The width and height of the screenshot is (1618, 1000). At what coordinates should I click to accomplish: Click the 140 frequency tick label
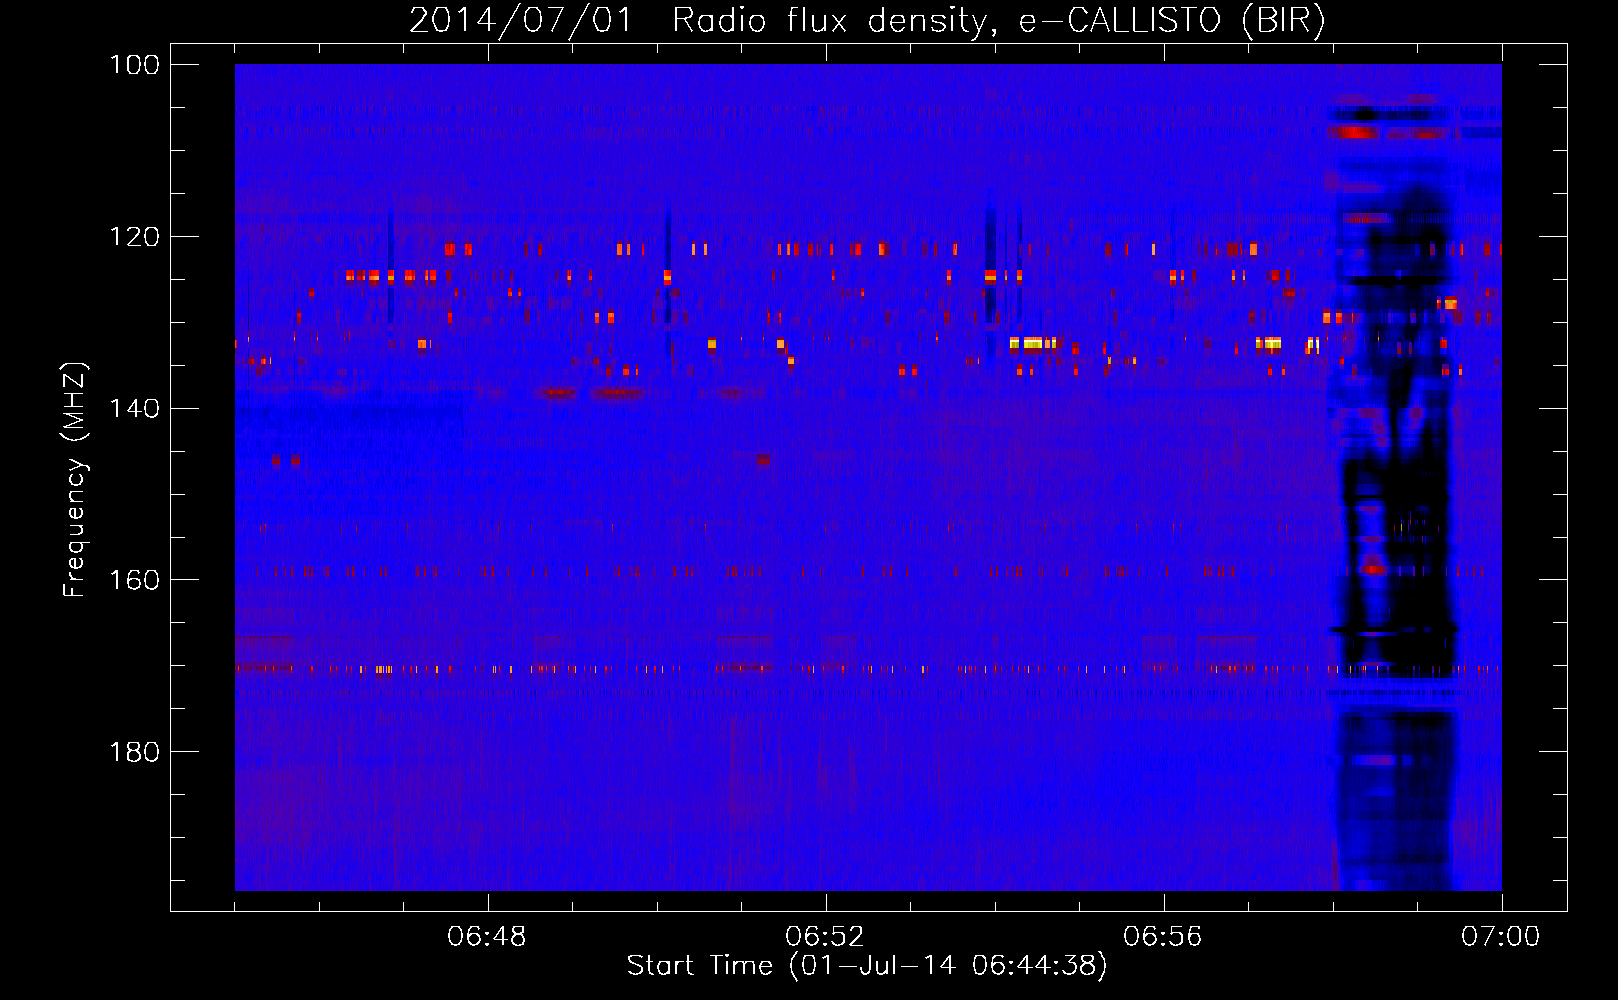[135, 408]
